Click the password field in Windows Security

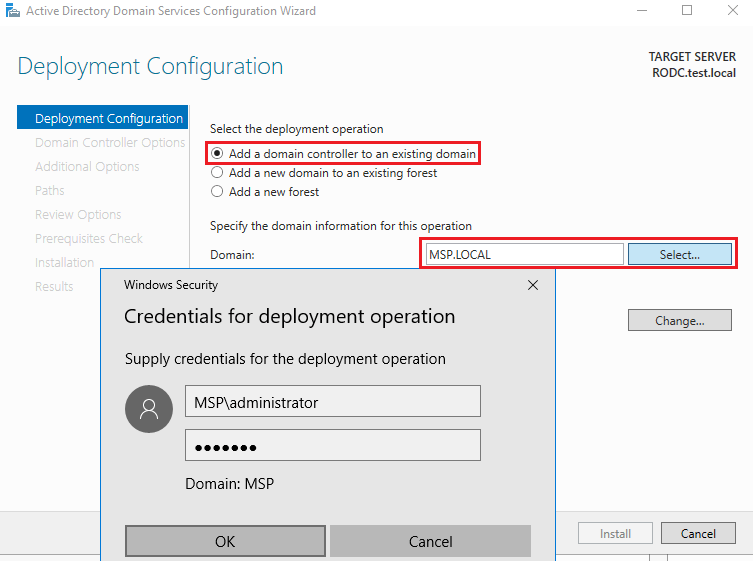[x=333, y=446]
